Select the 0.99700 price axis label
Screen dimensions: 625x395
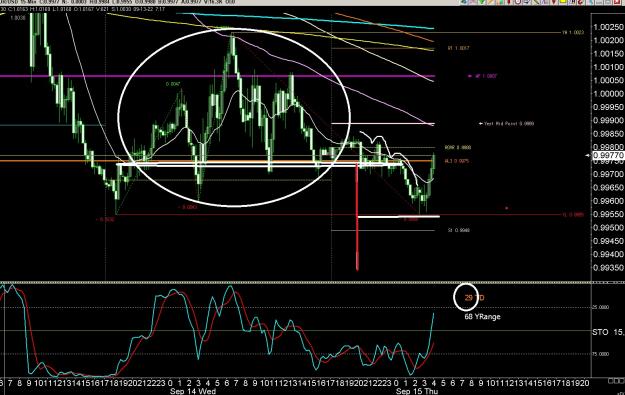coord(609,174)
